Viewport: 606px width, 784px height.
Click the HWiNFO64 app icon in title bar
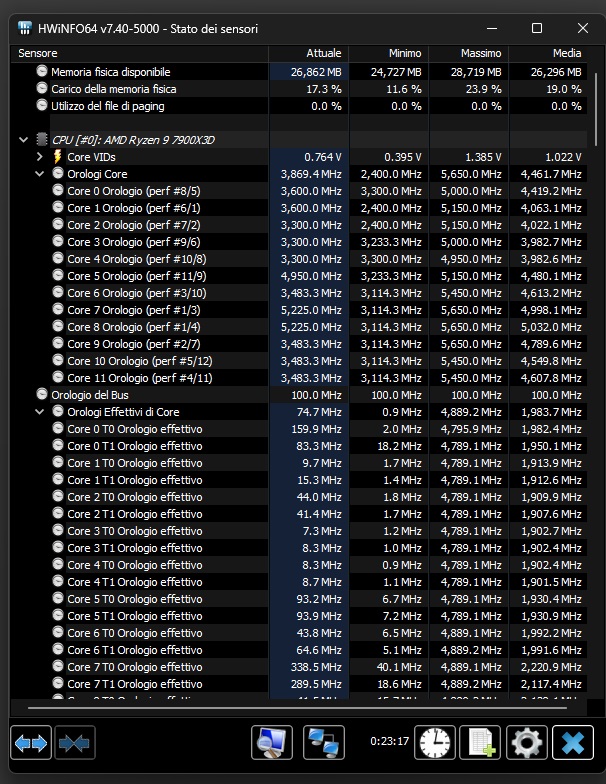24,28
